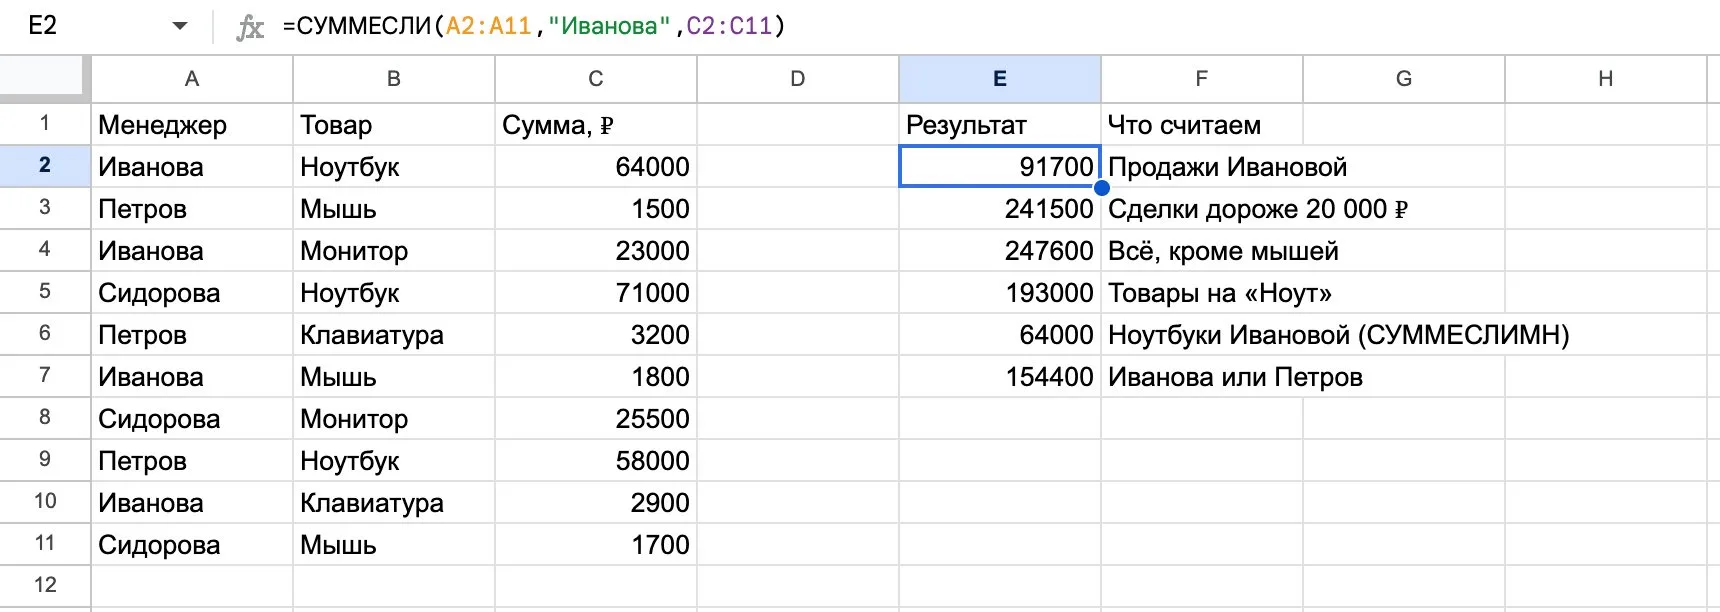The height and width of the screenshot is (612, 1720).
Task: Click the cell with value 241500
Action: click(x=1000, y=209)
